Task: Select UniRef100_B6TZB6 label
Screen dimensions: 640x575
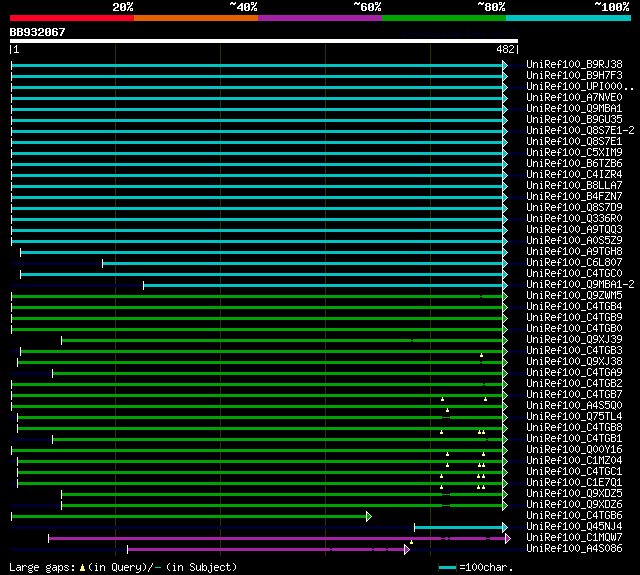Action: (574, 164)
